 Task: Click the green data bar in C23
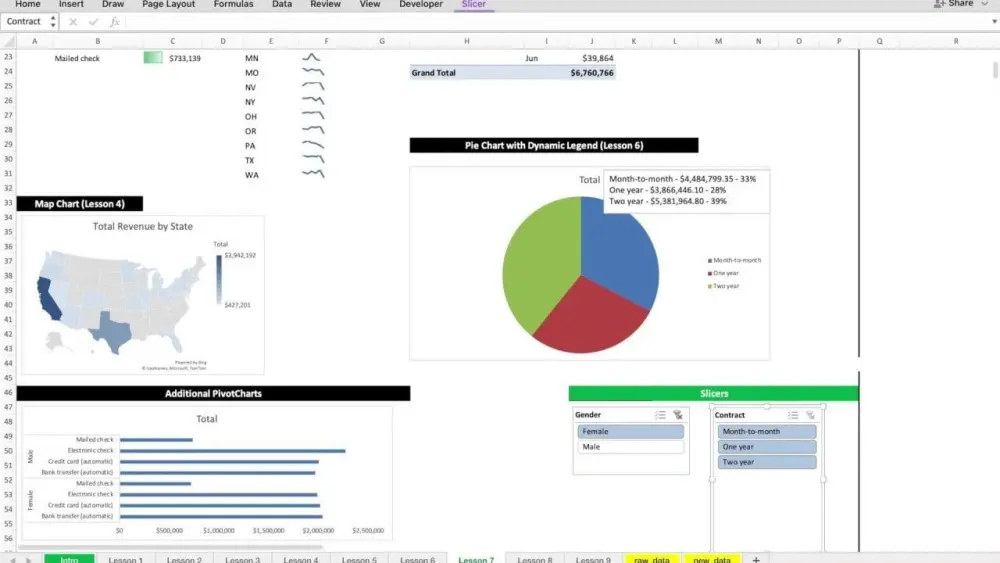pos(153,58)
